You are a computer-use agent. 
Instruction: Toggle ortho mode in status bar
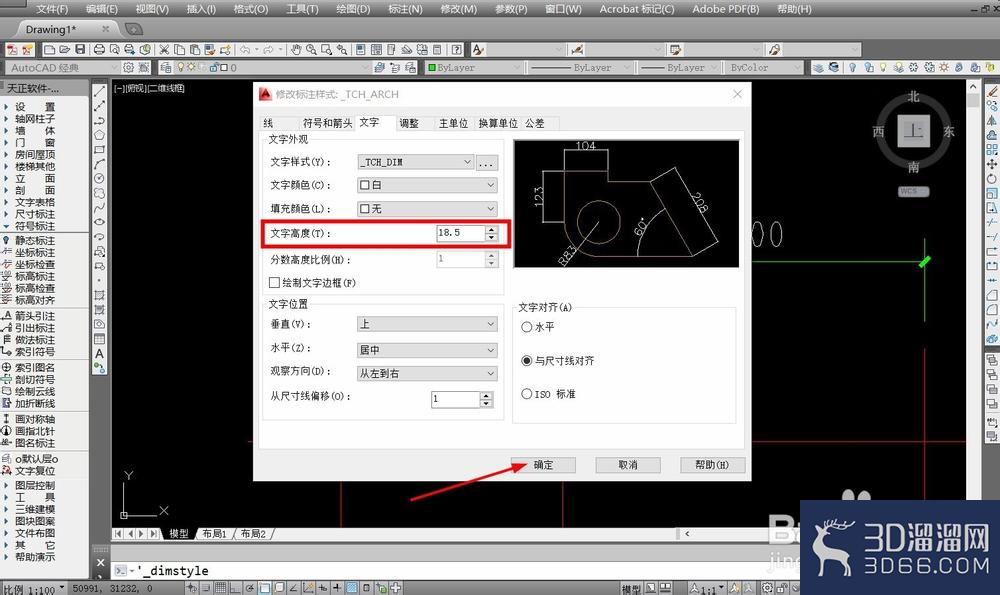235,587
